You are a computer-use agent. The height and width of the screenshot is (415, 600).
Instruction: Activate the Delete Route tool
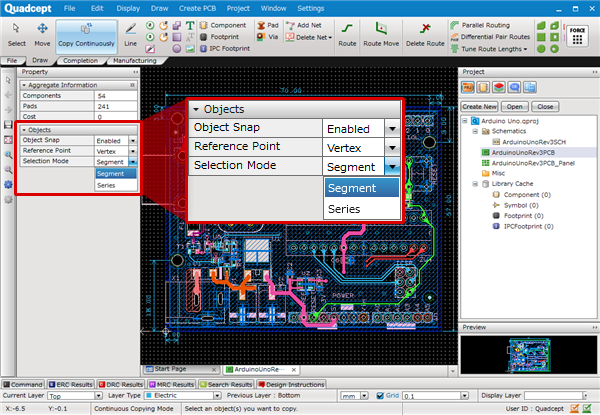point(425,34)
